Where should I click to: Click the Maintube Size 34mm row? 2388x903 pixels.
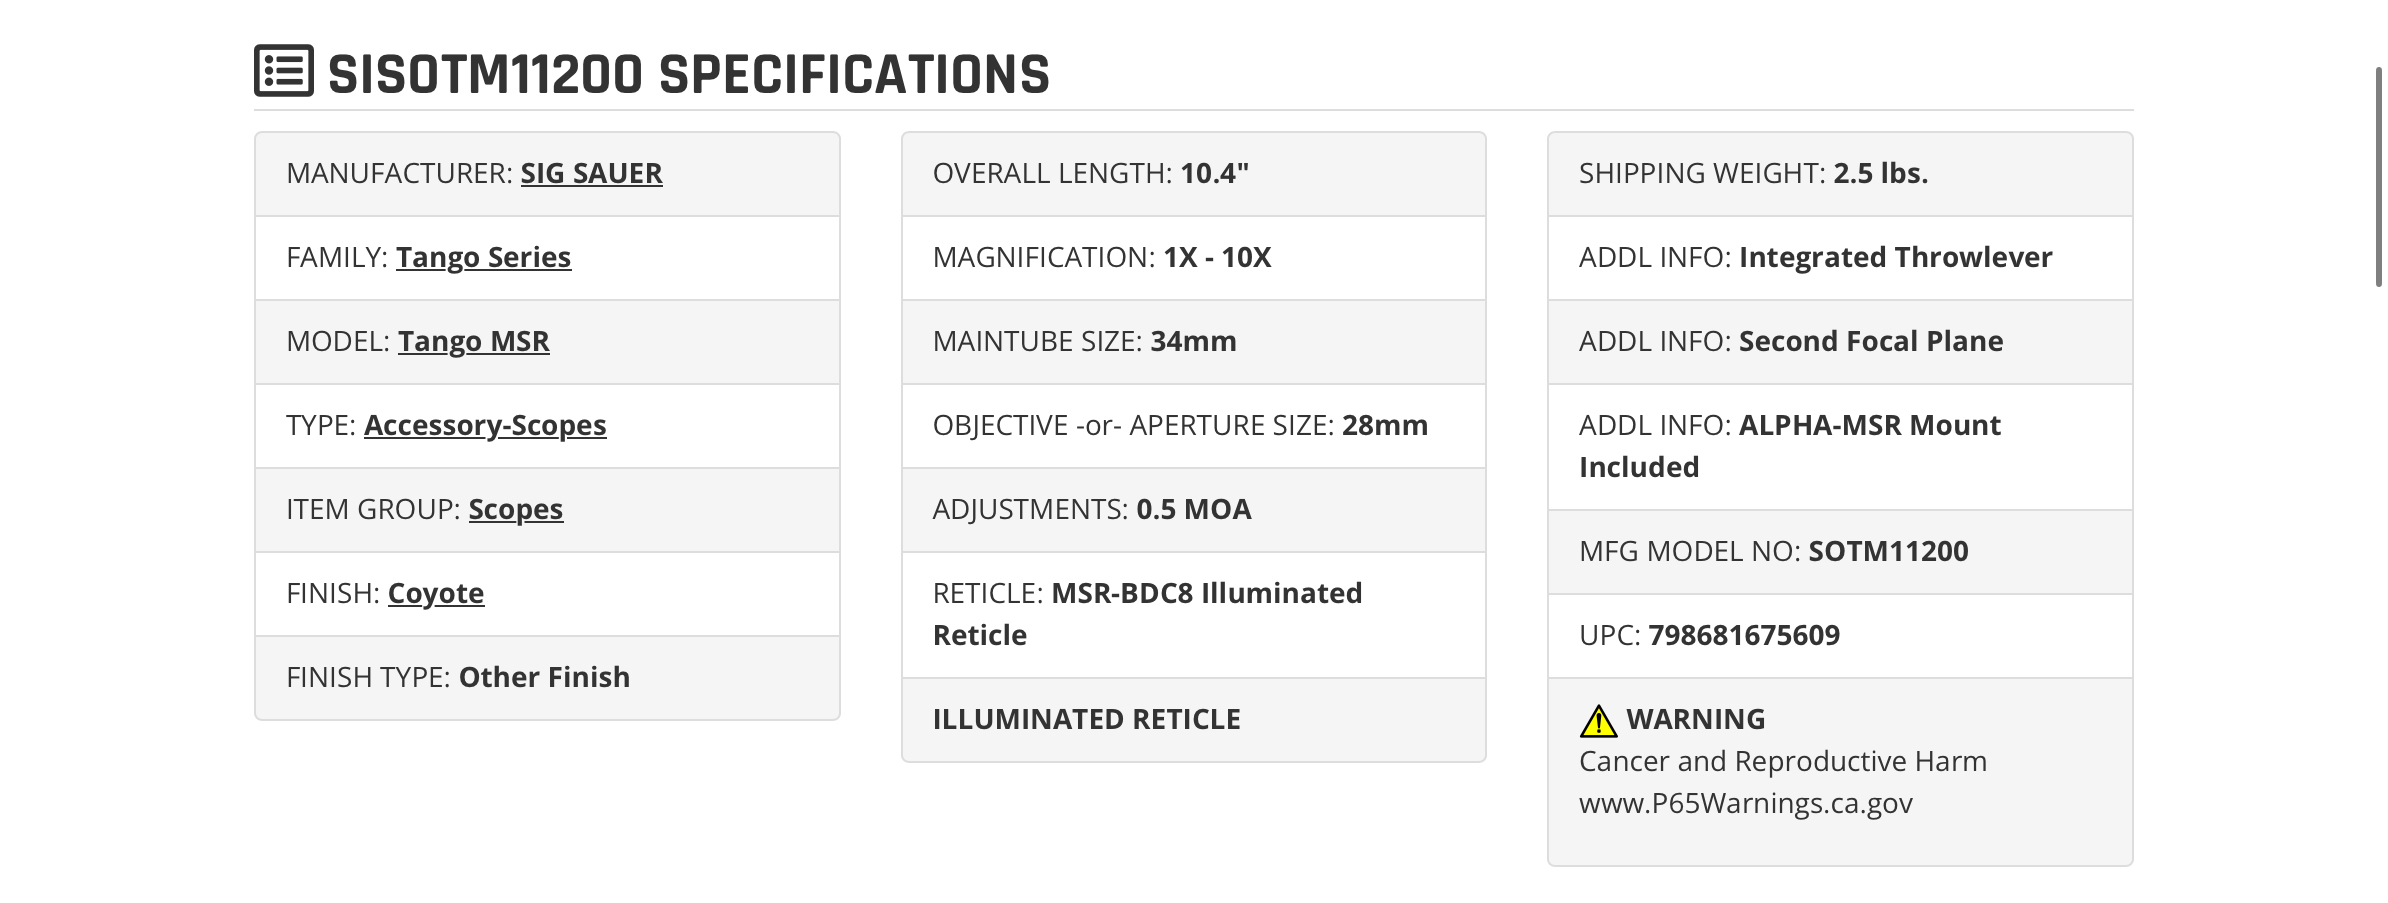(x=1193, y=342)
